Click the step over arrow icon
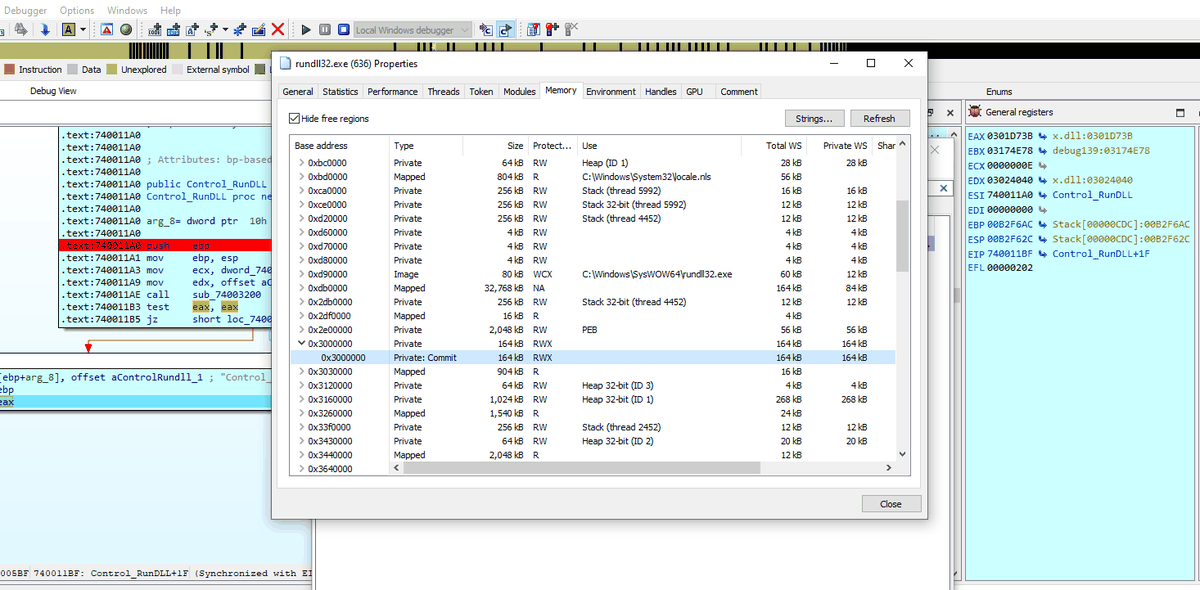Viewport: 1200px width, 590px height. [x=506, y=30]
